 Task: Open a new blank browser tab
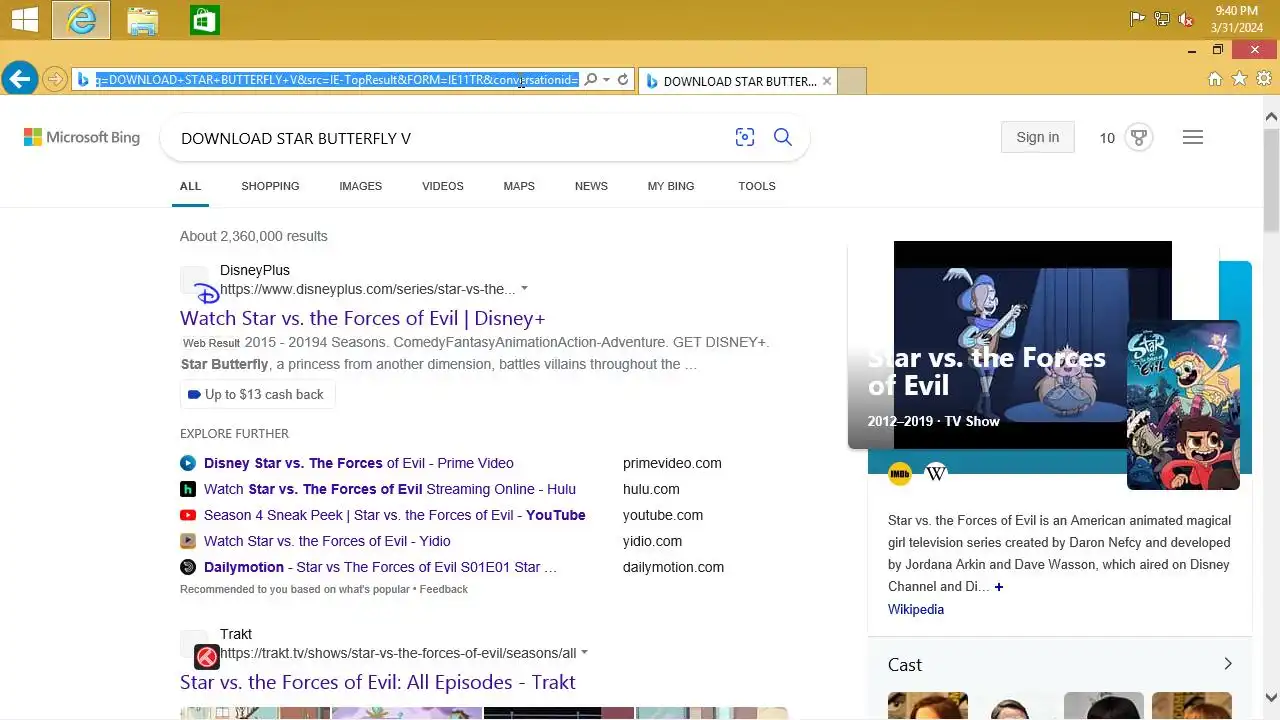point(852,81)
